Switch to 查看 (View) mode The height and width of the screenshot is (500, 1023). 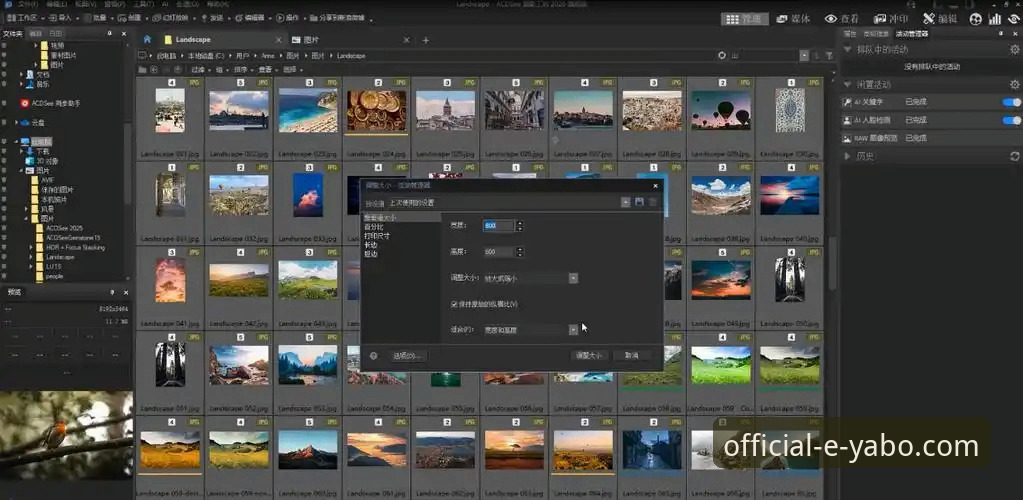842,18
